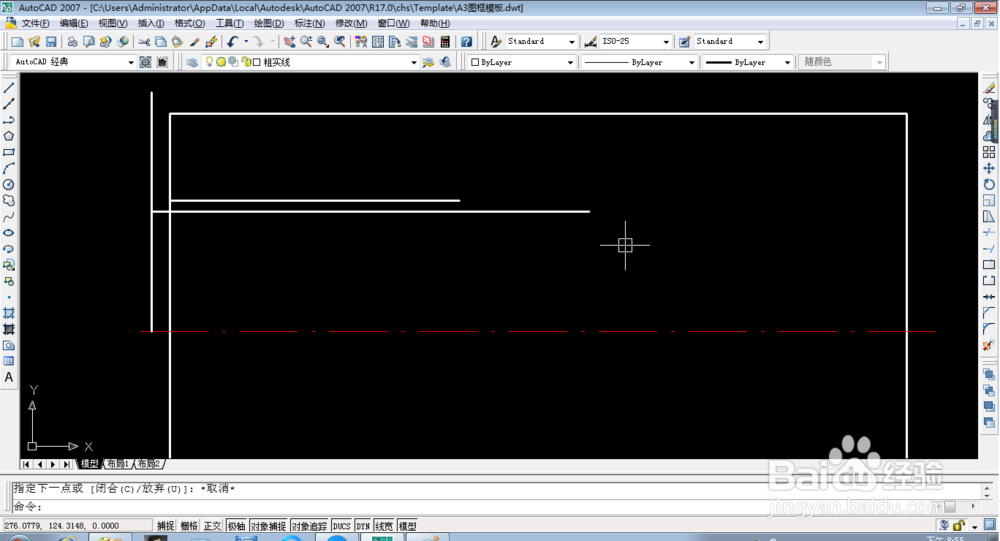Select the Rotate tool in Modify toolbar
This screenshot has width=1000, height=541.
tap(989, 184)
